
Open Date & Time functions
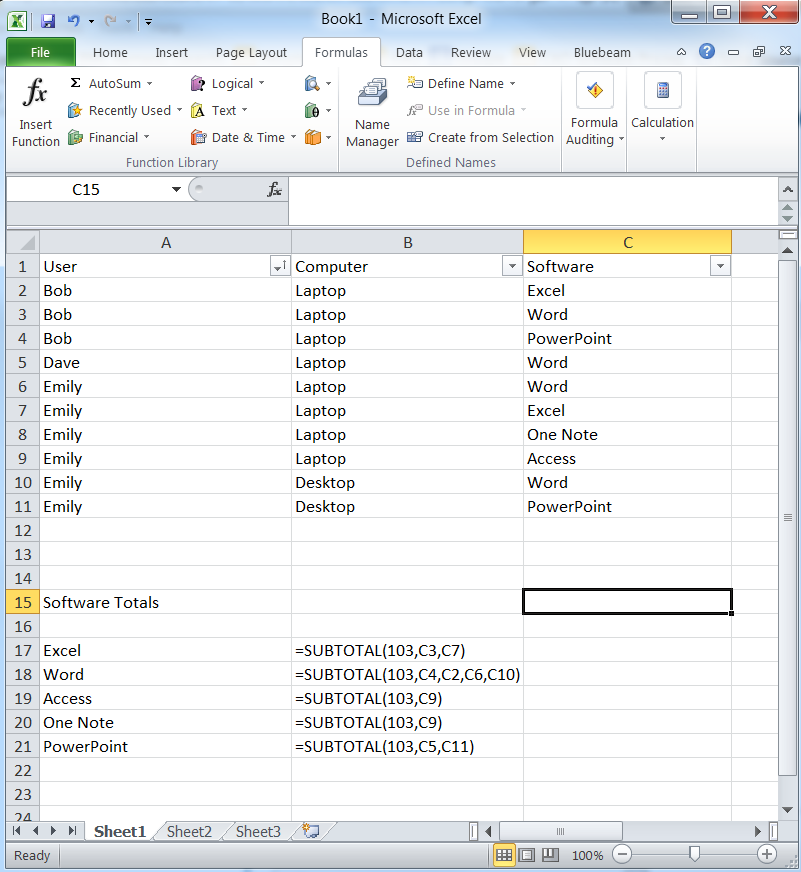coord(243,137)
